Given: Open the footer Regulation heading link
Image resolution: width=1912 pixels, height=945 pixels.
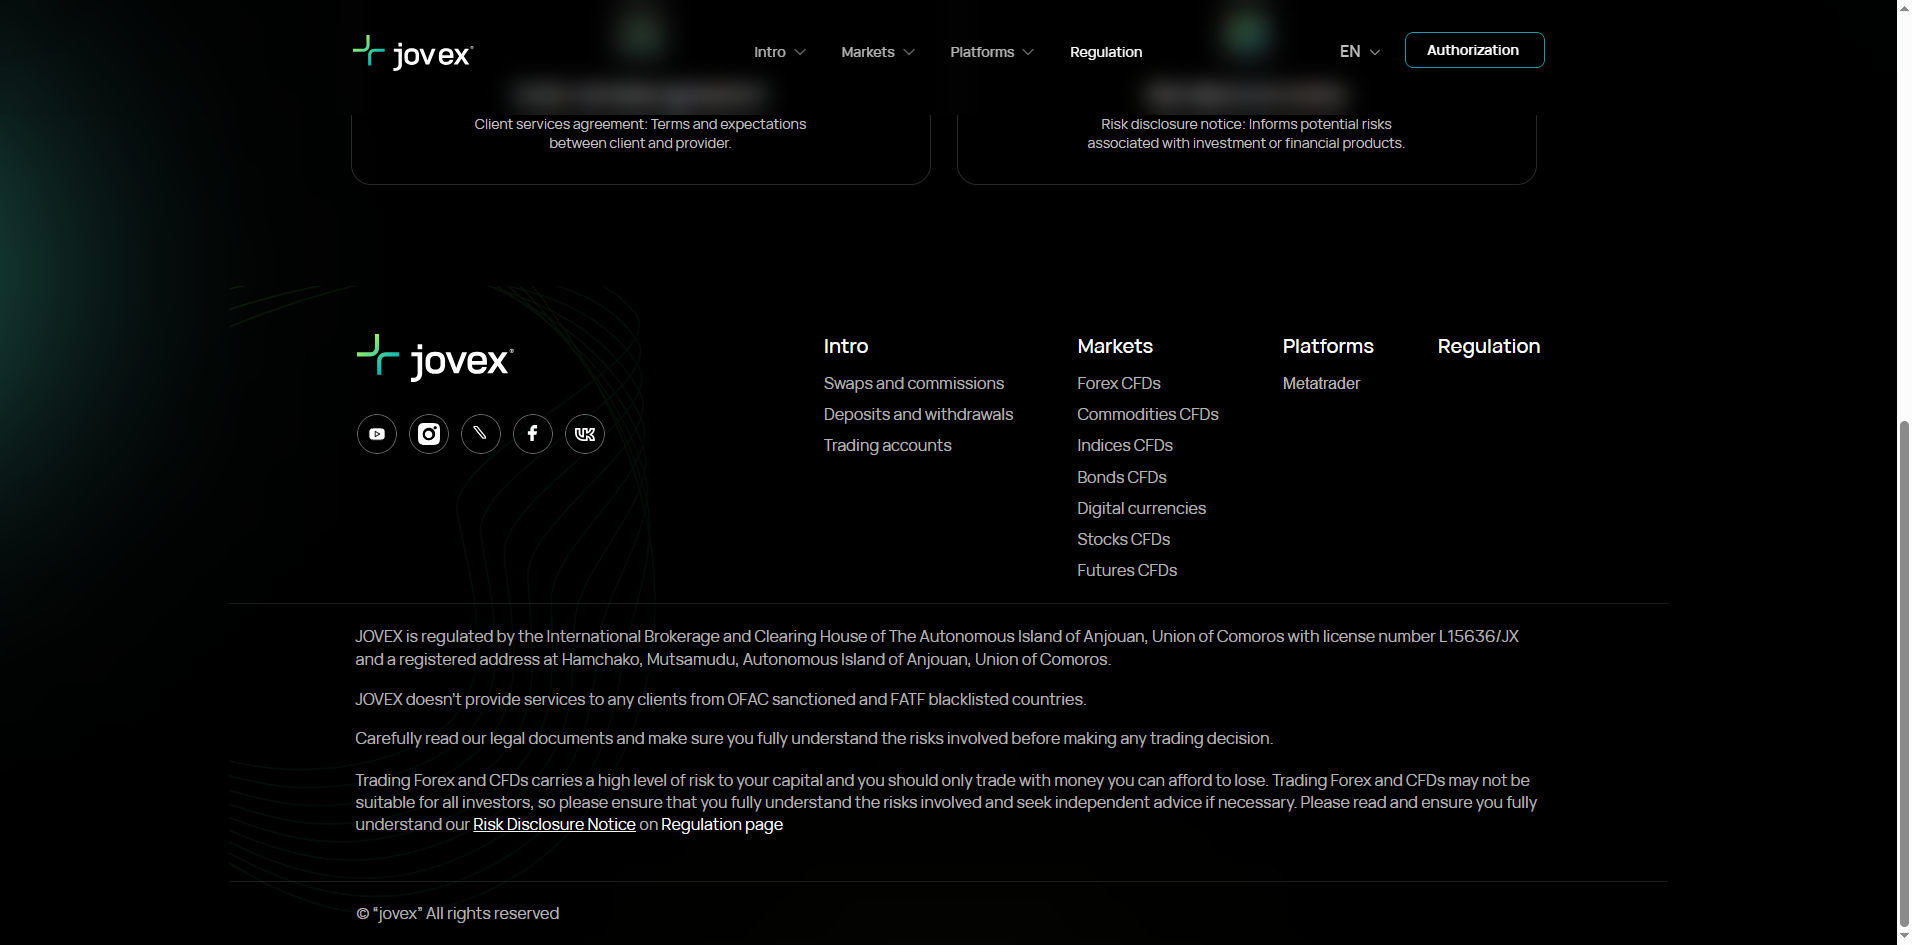Looking at the screenshot, I should pos(1489,346).
